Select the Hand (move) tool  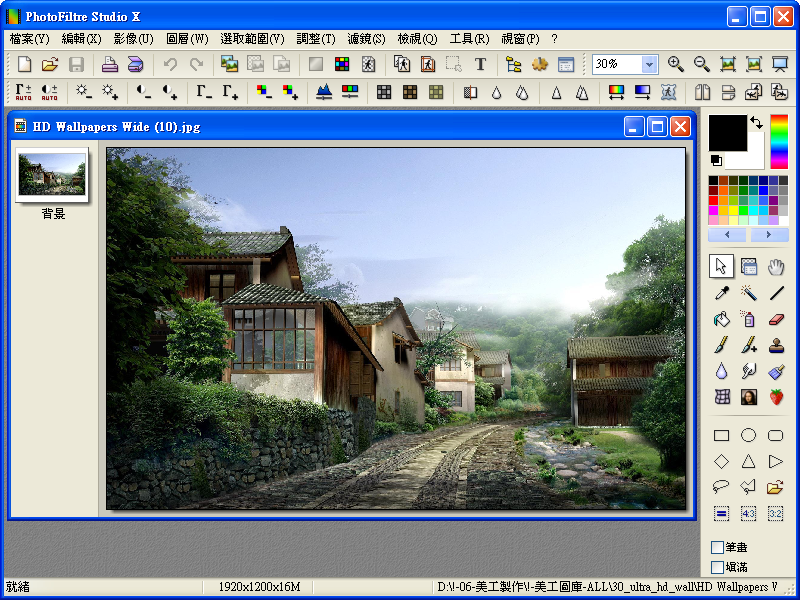[x=776, y=266]
